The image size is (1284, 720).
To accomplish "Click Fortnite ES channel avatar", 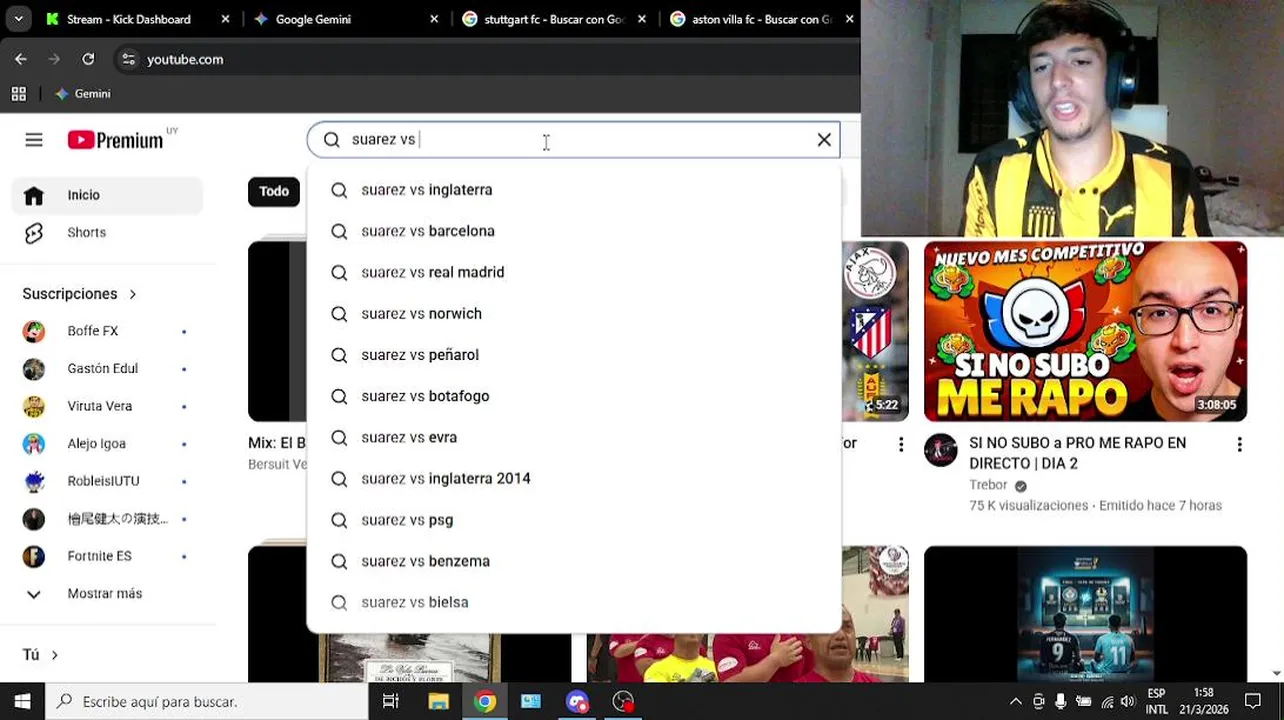I will [x=34, y=556].
